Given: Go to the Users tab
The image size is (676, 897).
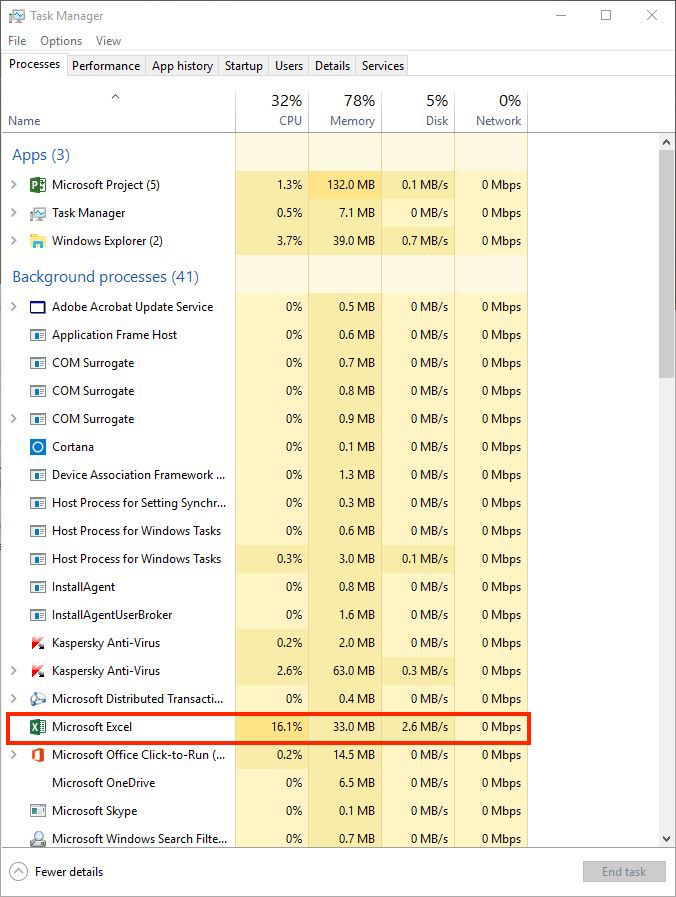Looking at the screenshot, I should click(x=289, y=66).
